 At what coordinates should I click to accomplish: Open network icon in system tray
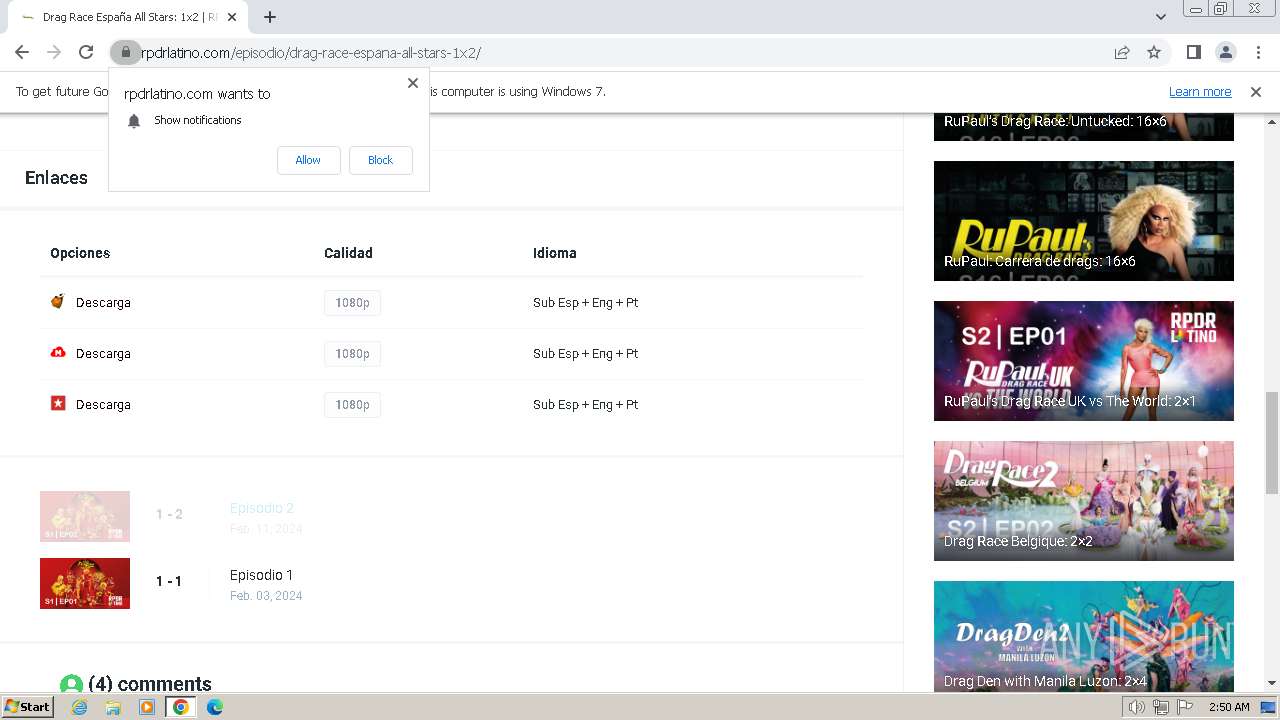click(1160, 707)
